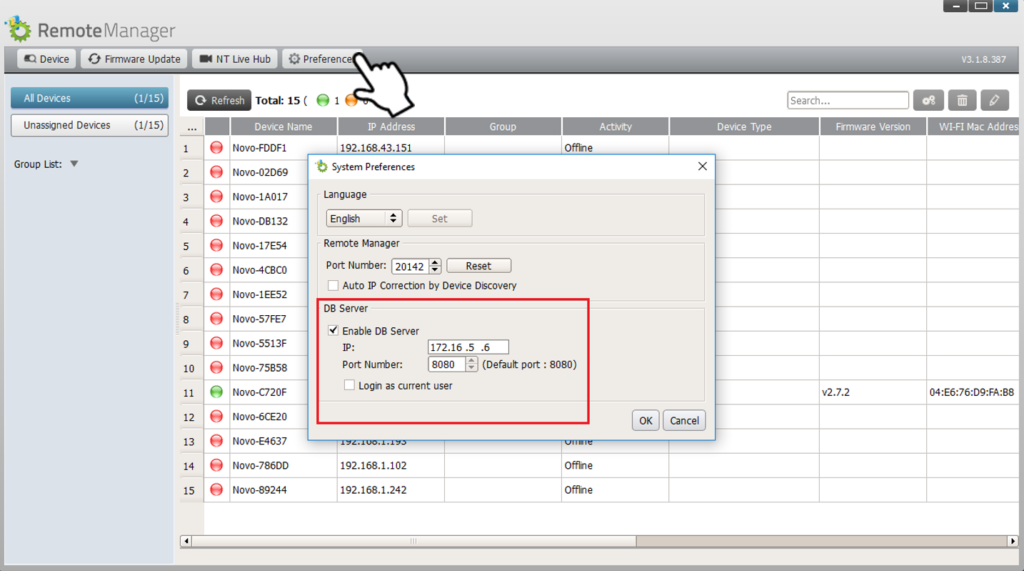Enable Auto IP Correction by Device Discovery
Image resolution: width=1024 pixels, height=571 pixels.
333,286
